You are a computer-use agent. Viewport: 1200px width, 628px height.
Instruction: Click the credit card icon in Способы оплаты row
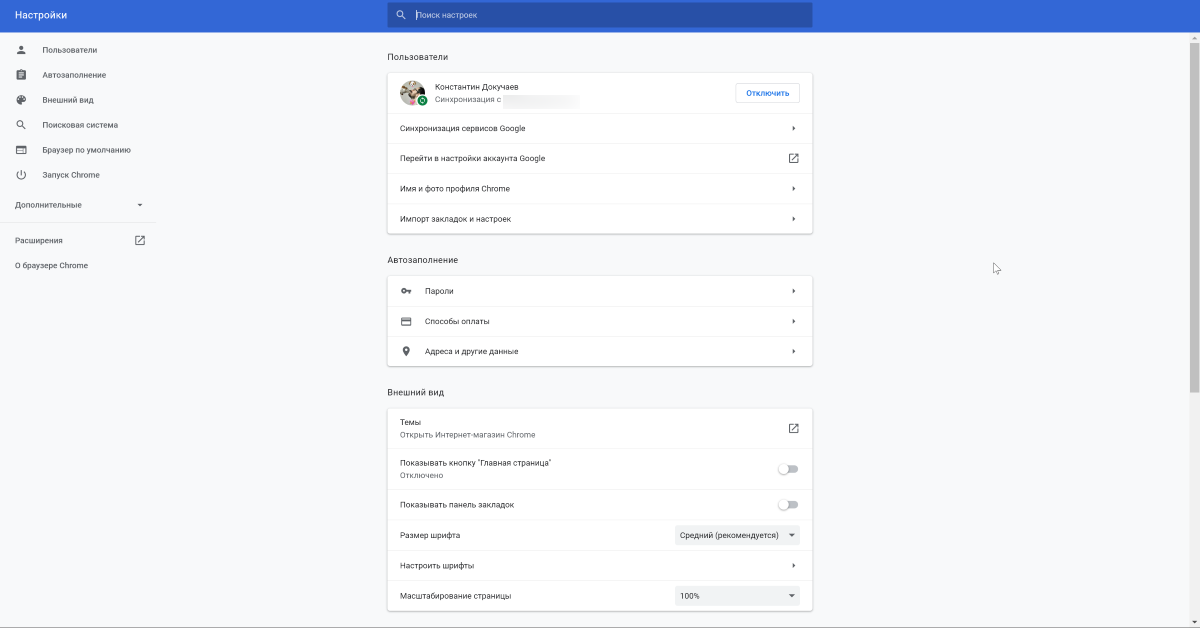pyautogui.click(x=406, y=321)
